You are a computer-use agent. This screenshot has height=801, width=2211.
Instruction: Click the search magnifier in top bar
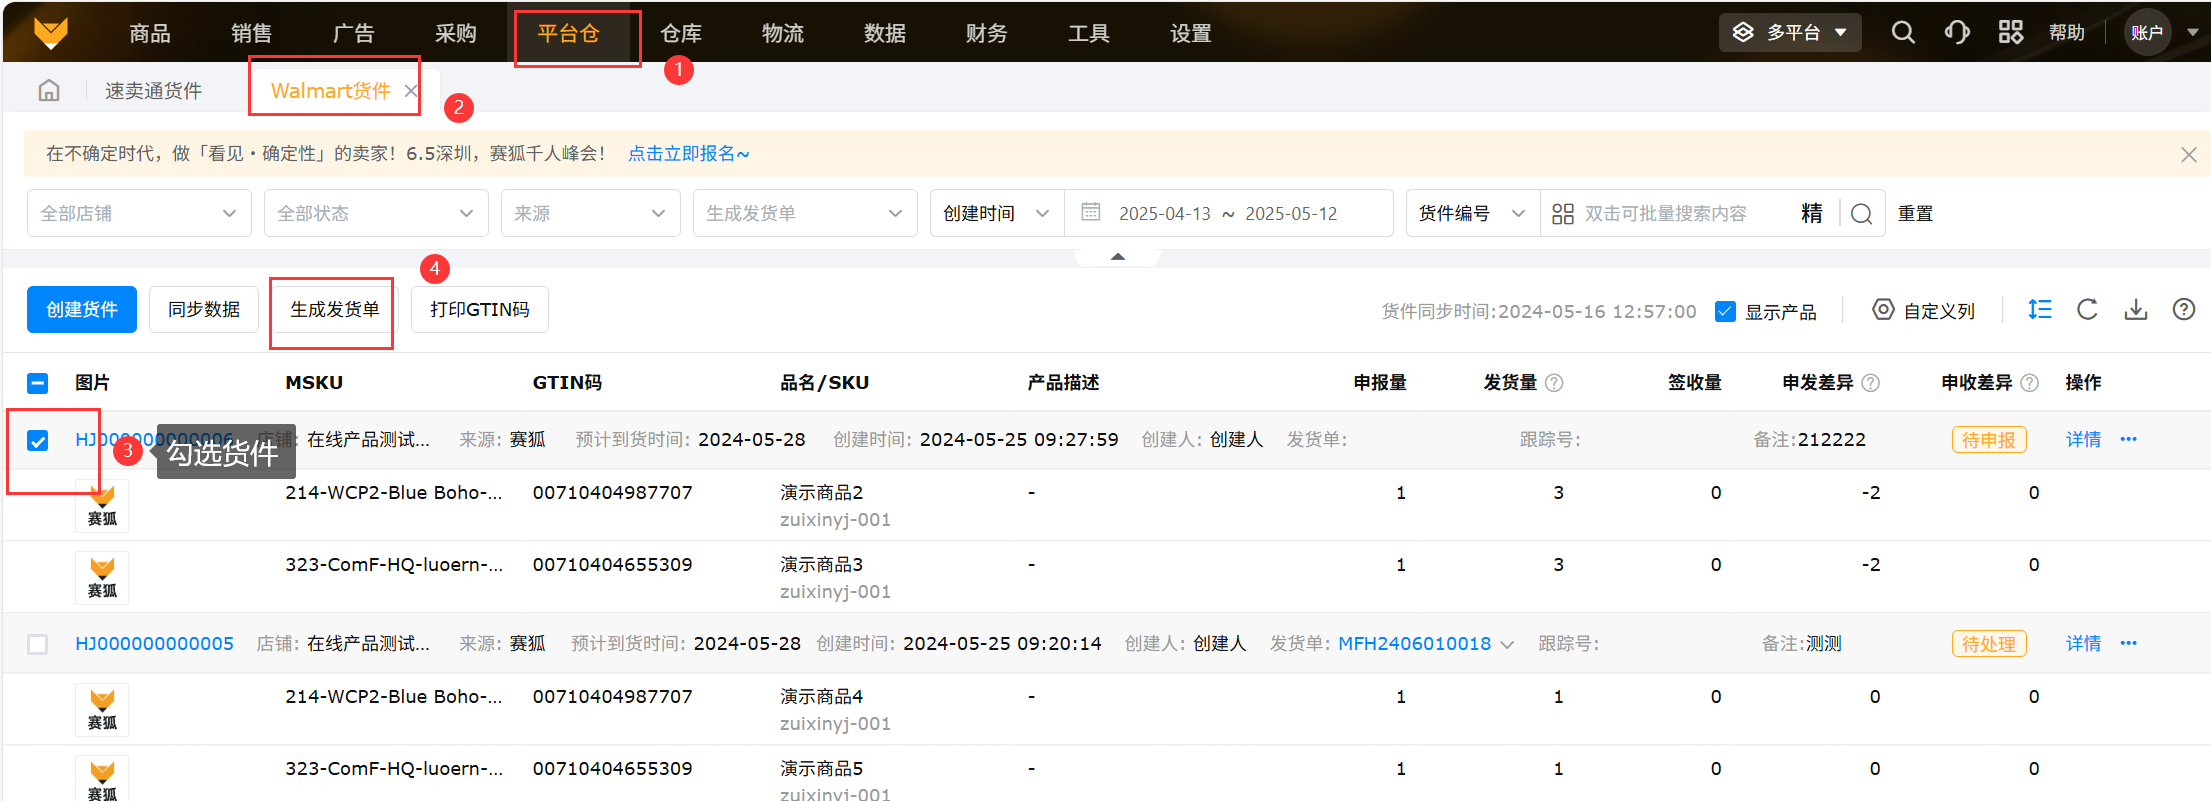(x=1902, y=33)
